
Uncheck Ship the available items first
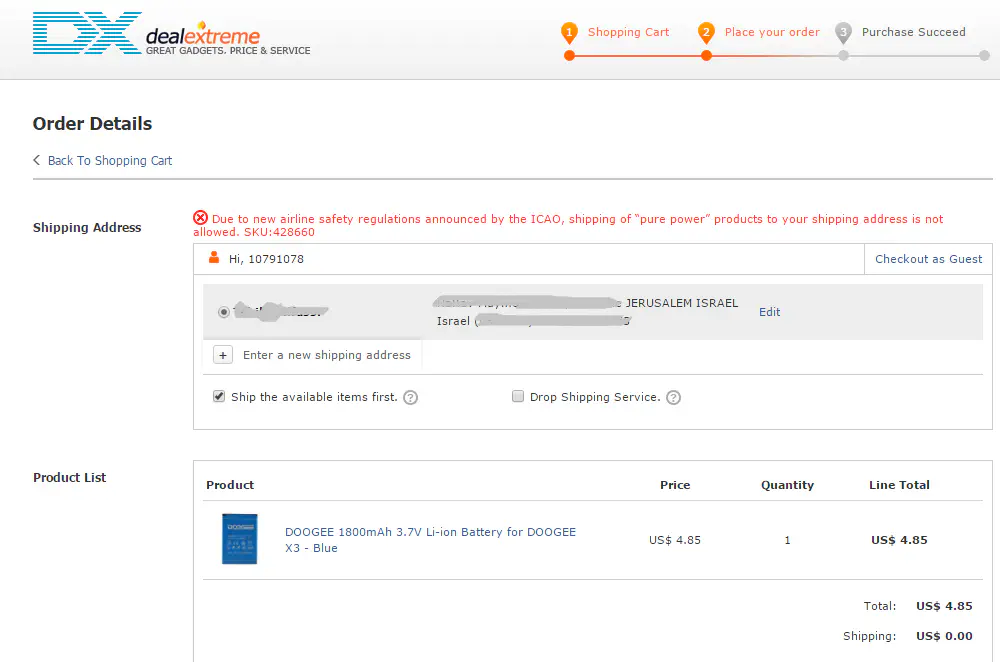pos(219,397)
